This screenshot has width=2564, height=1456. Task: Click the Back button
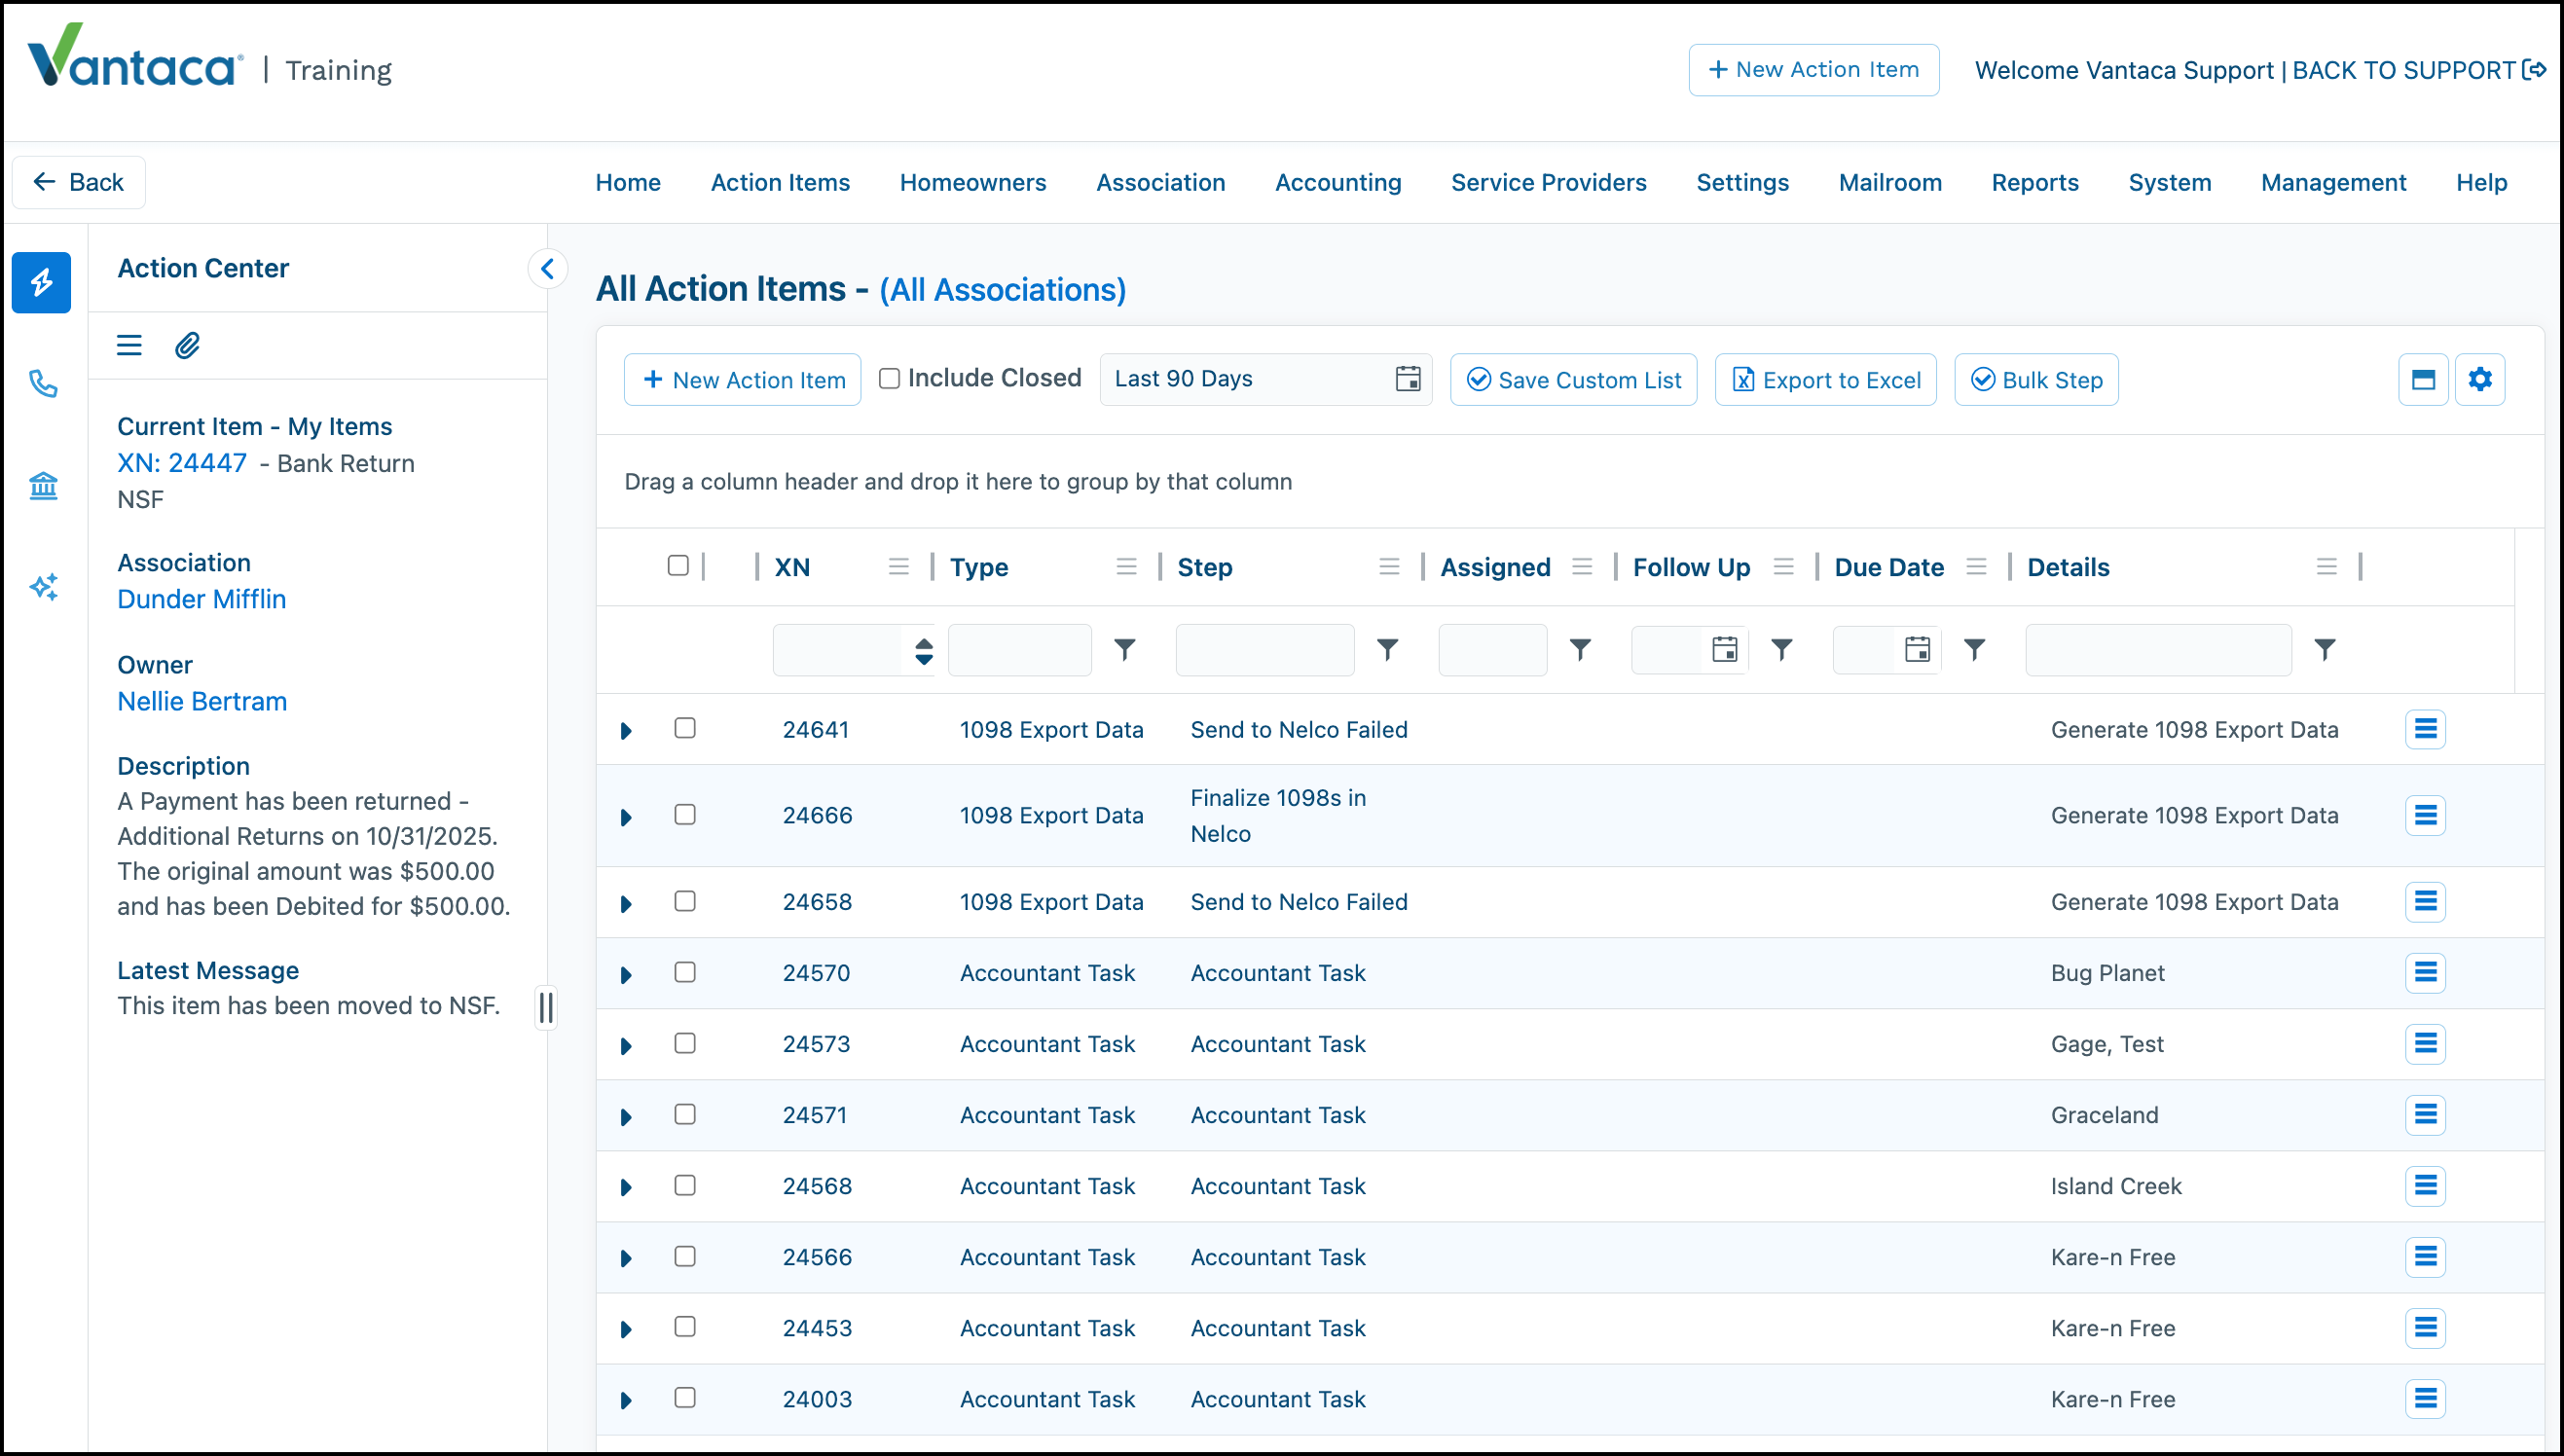point(79,182)
